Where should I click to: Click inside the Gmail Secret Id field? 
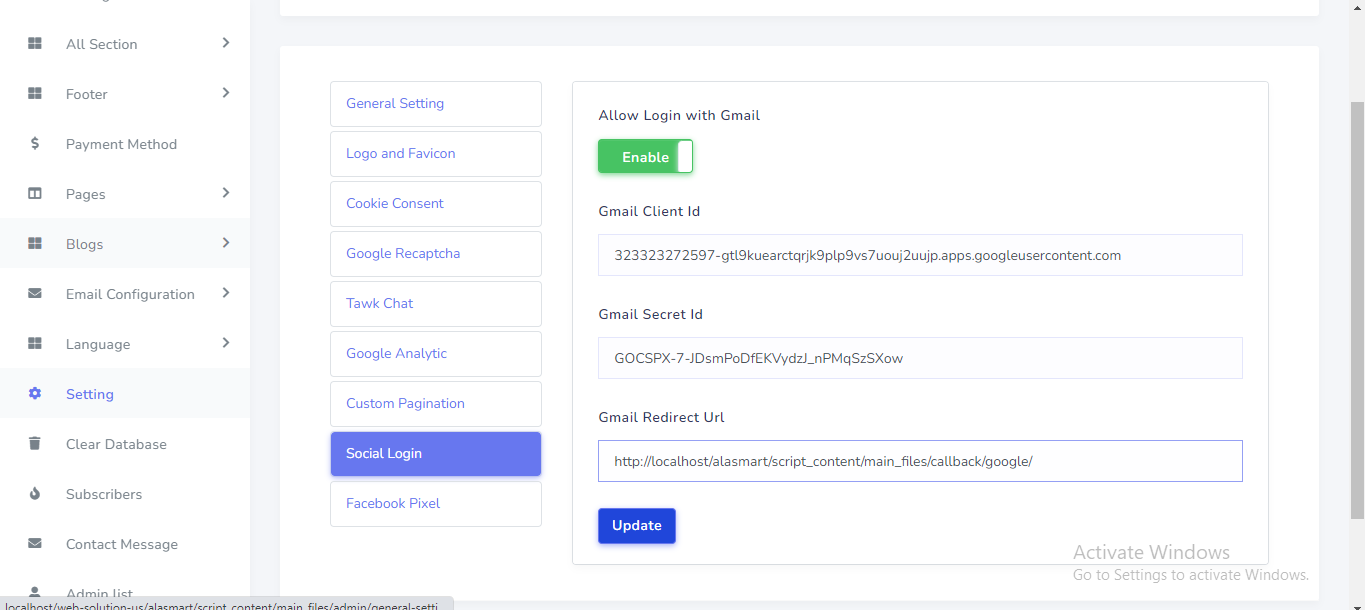[919, 358]
